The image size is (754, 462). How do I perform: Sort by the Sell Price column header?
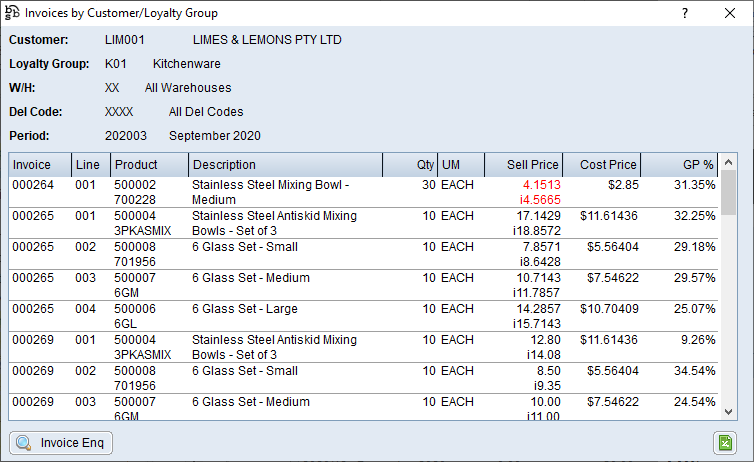pos(524,165)
